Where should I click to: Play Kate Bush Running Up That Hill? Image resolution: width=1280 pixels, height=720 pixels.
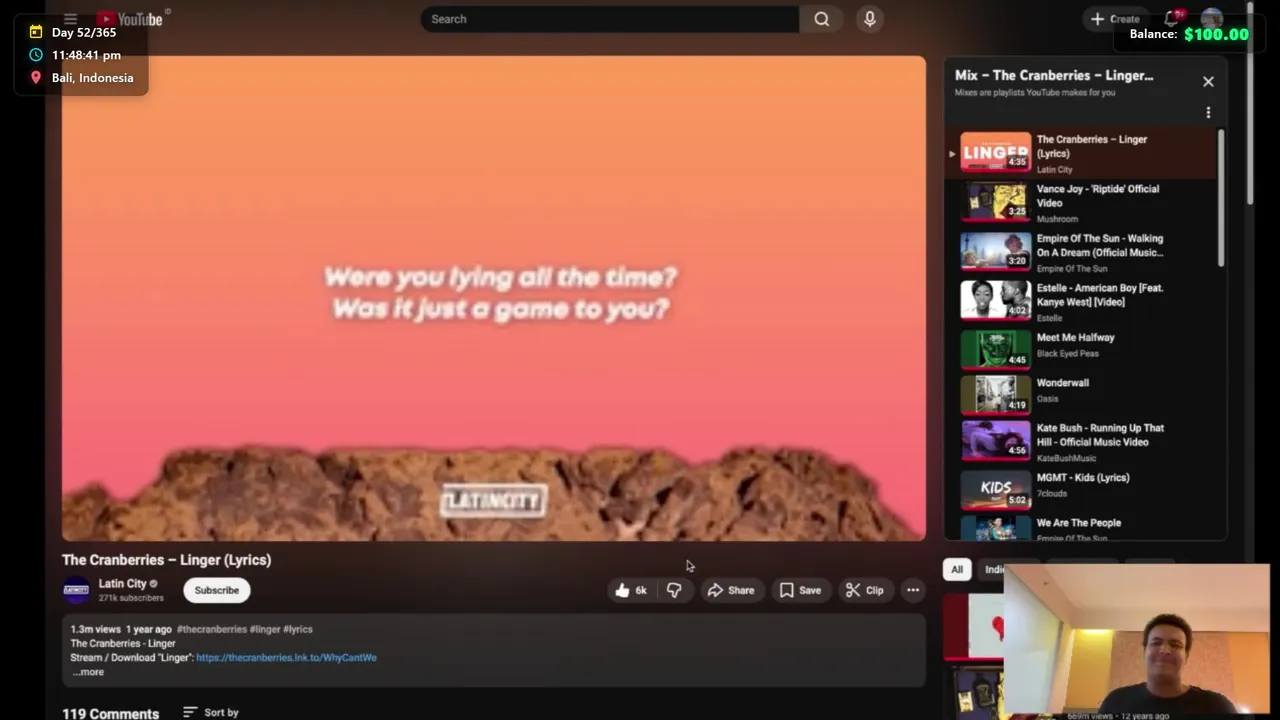click(1081, 441)
